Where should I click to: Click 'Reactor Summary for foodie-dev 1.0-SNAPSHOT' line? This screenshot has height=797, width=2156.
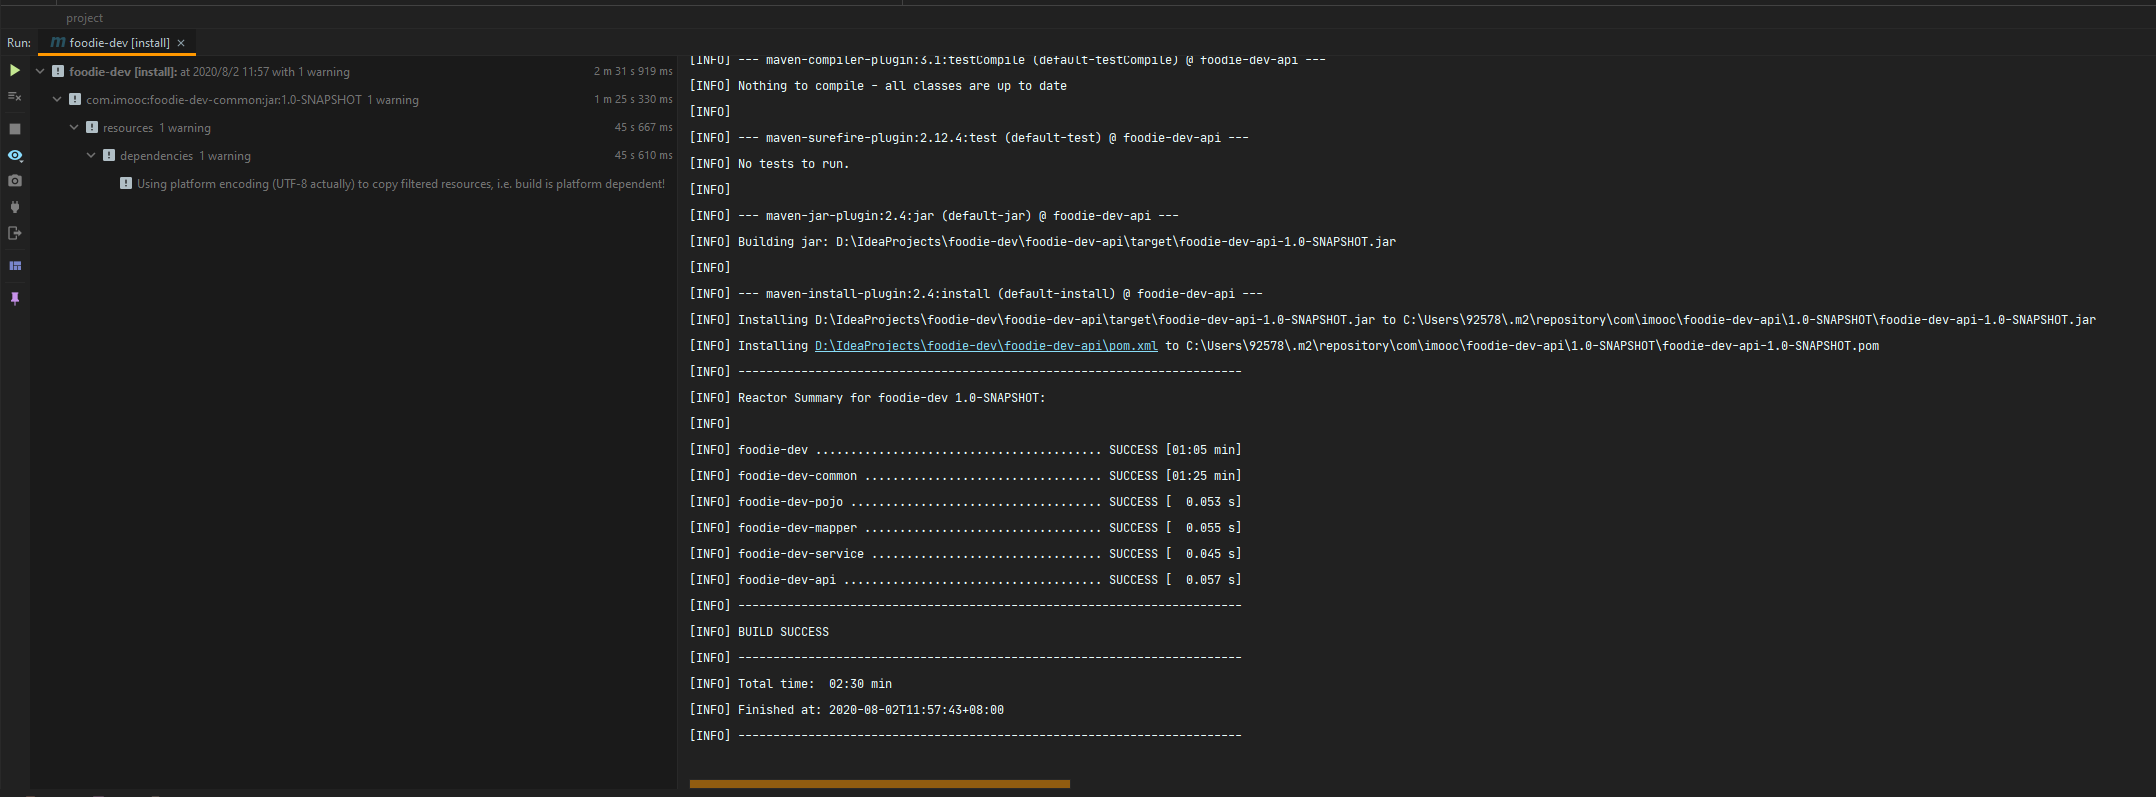point(867,398)
